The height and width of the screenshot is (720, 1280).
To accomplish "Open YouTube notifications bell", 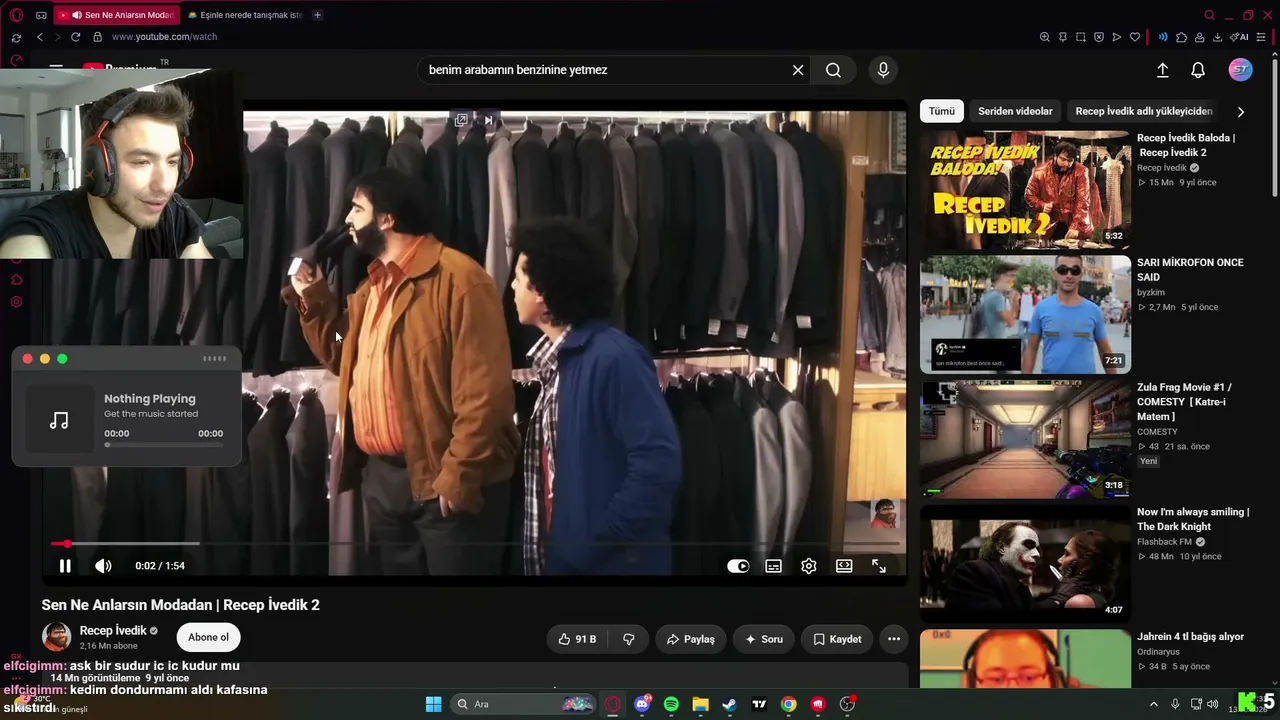I will tap(1198, 70).
